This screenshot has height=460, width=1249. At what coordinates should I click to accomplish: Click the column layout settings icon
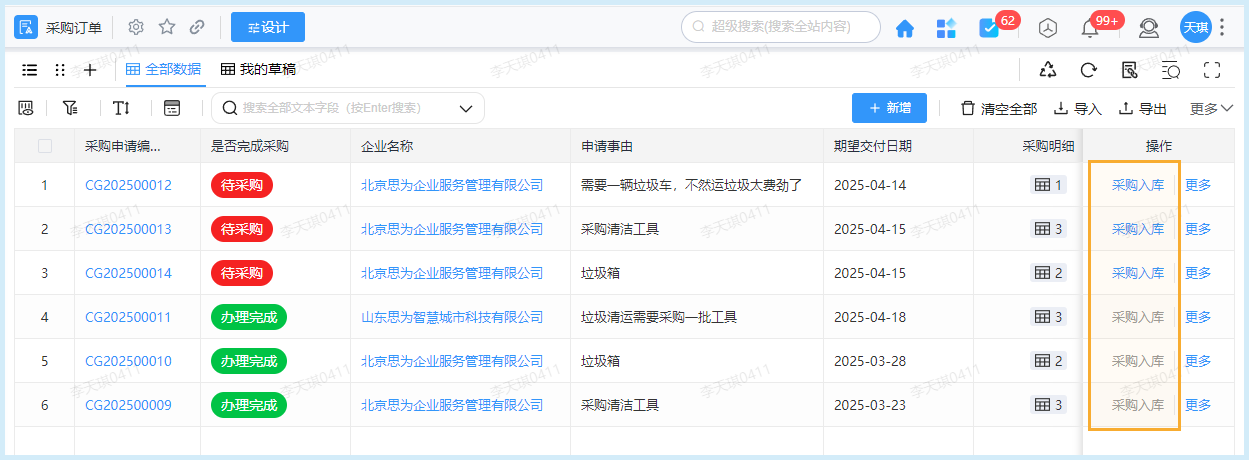[x=27, y=108]
